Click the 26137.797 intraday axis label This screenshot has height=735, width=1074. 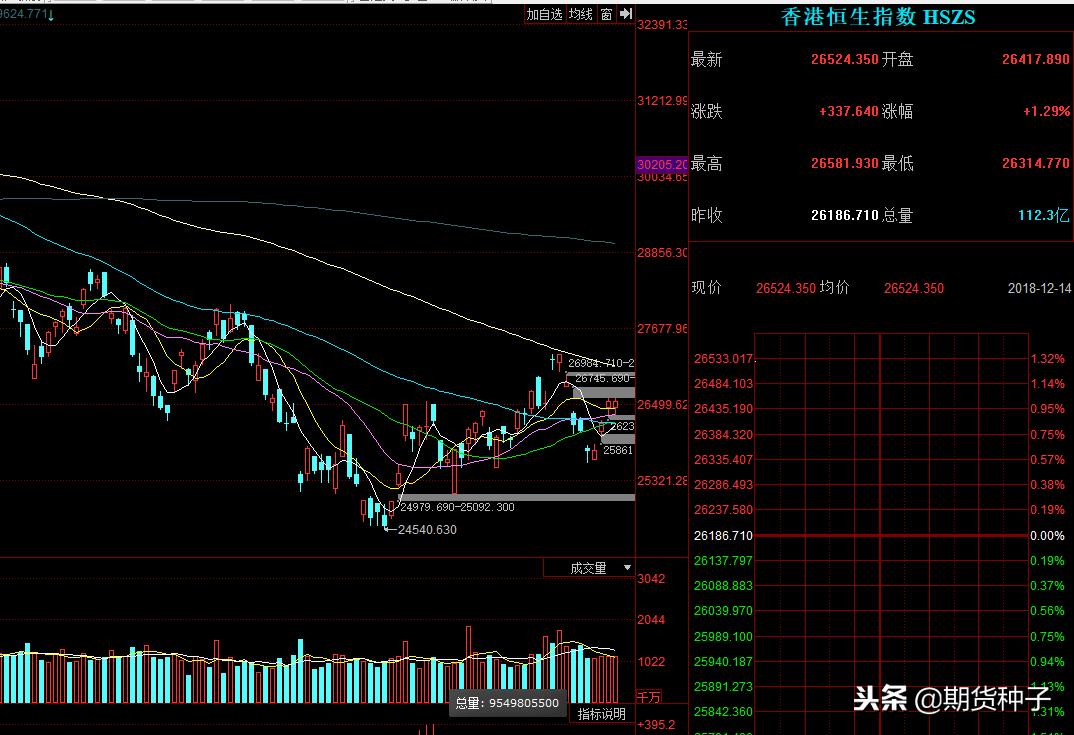[x=723, y=560]
